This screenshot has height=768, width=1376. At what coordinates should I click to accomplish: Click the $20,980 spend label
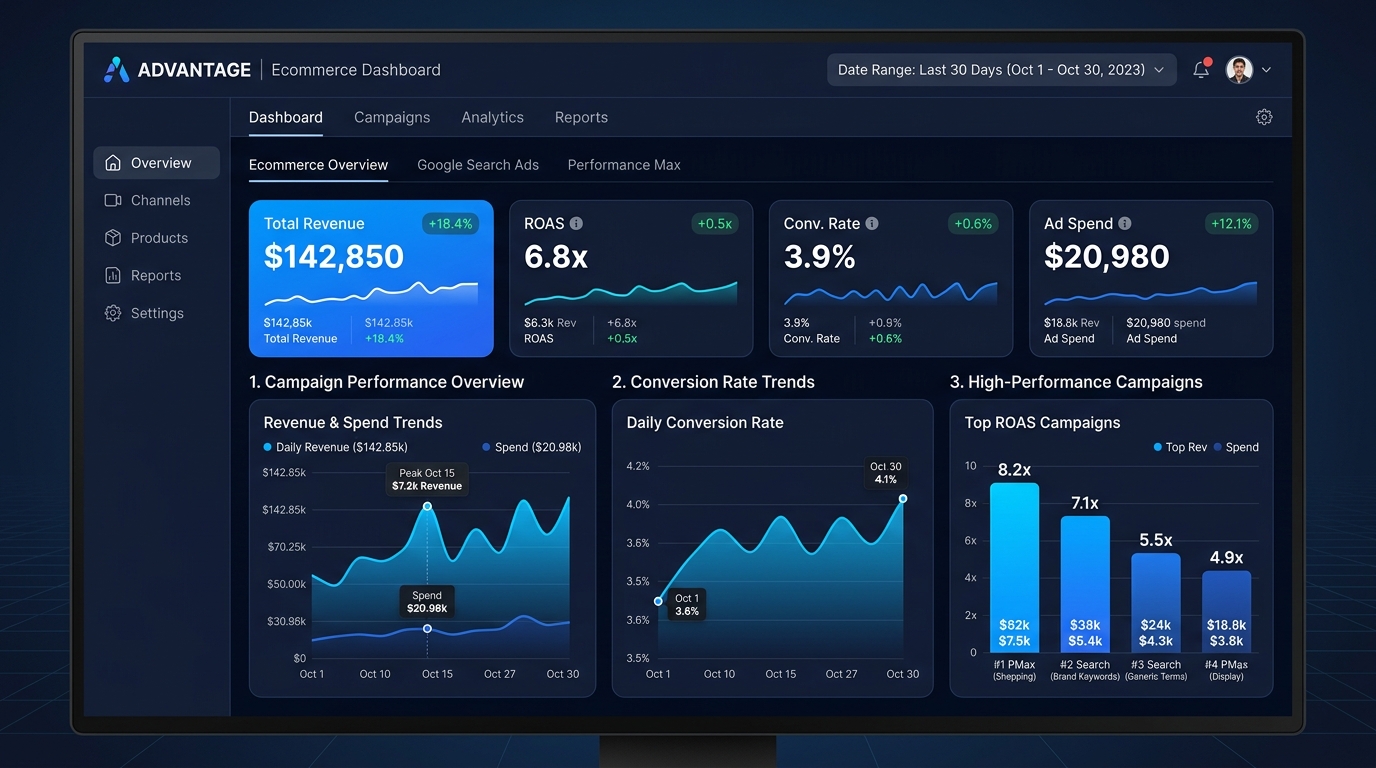click(1166, 323)
